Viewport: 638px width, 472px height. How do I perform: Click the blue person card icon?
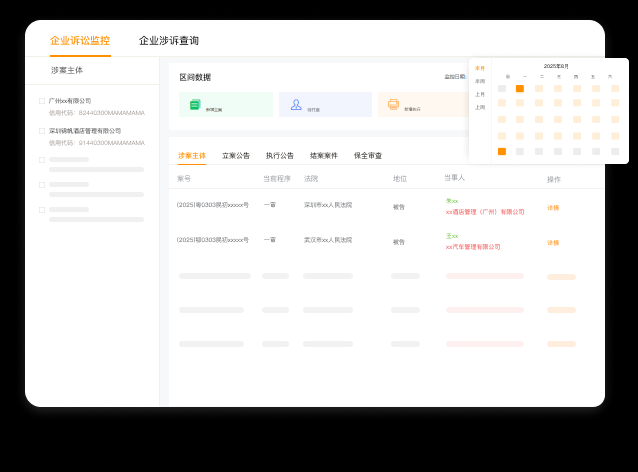(296, 105)
